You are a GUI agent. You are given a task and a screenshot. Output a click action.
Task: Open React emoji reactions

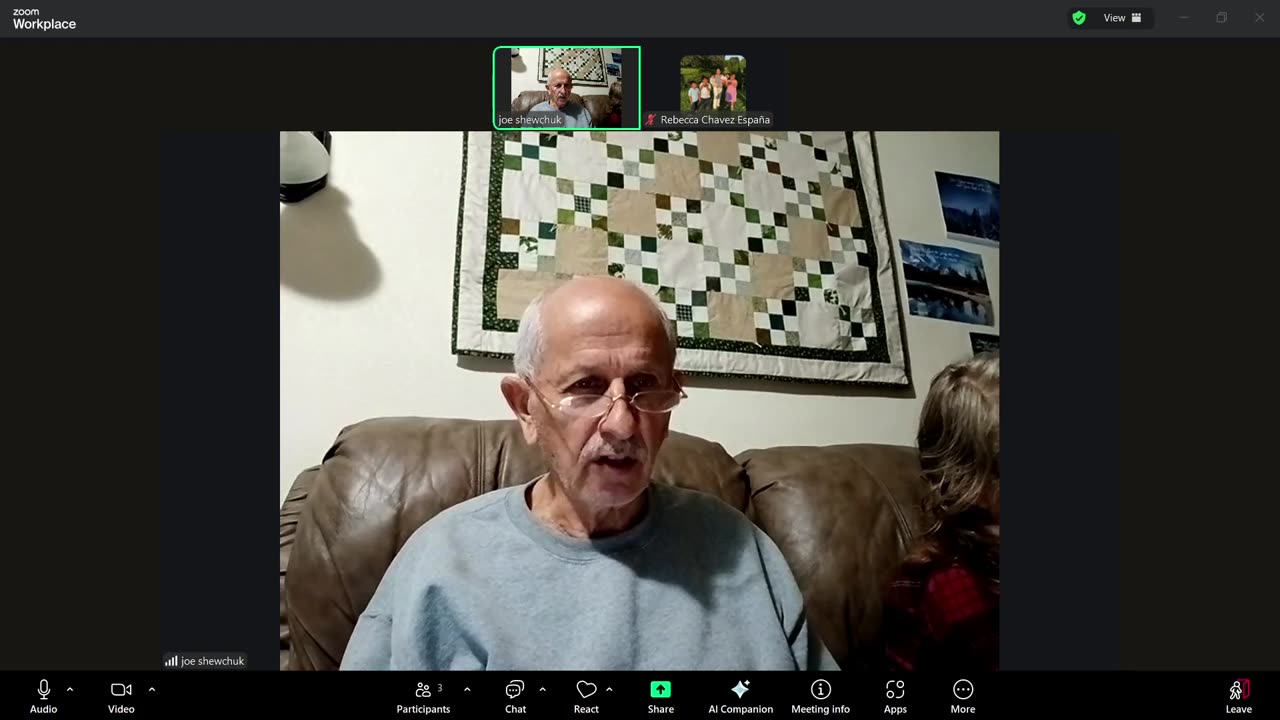[586, 696]
